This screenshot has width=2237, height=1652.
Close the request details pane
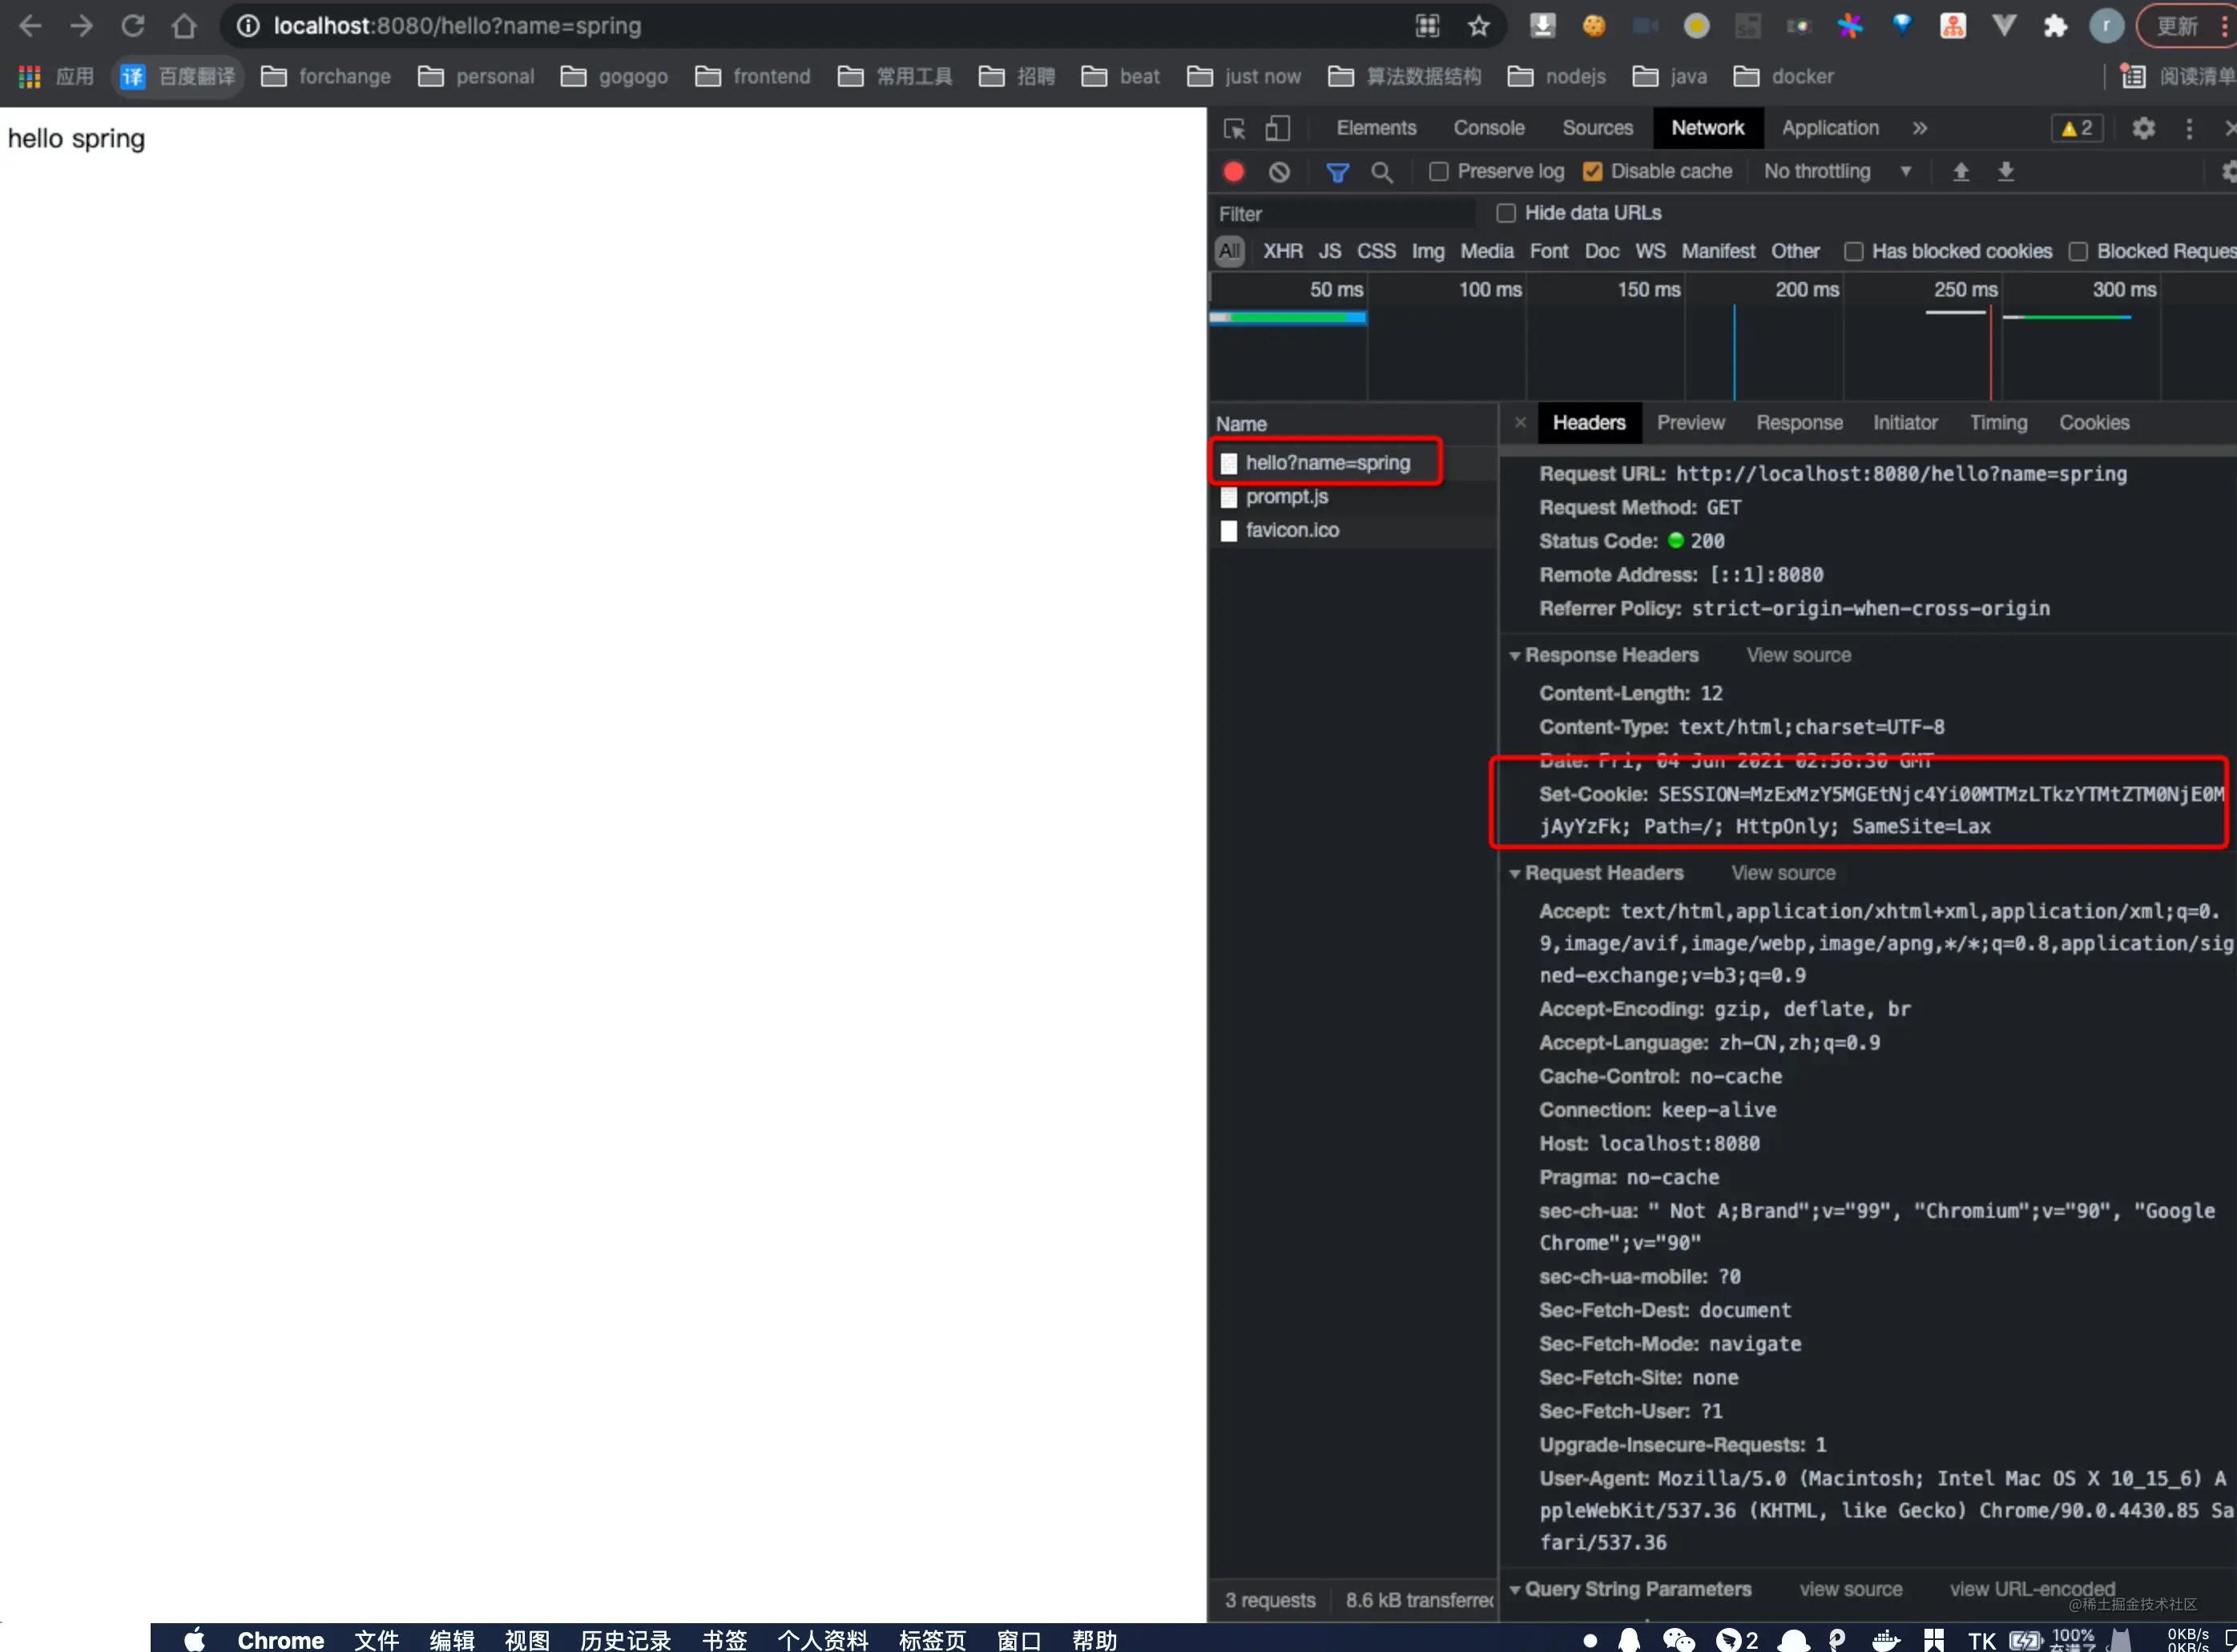click(x=1520, y=422)
